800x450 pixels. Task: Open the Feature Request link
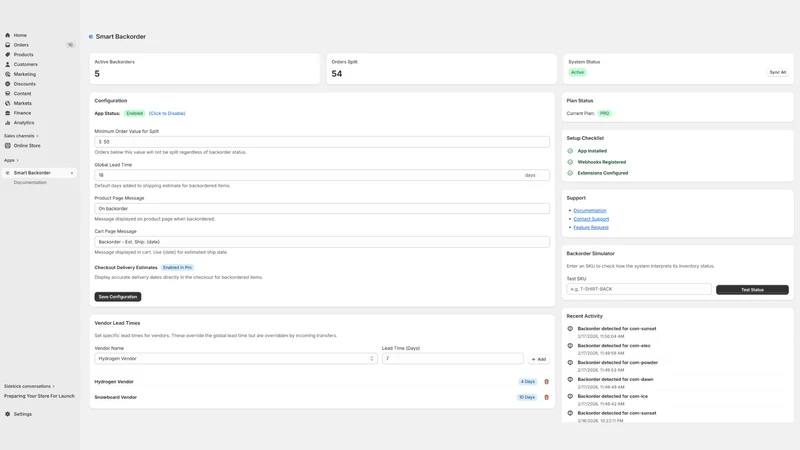(591, 228)
